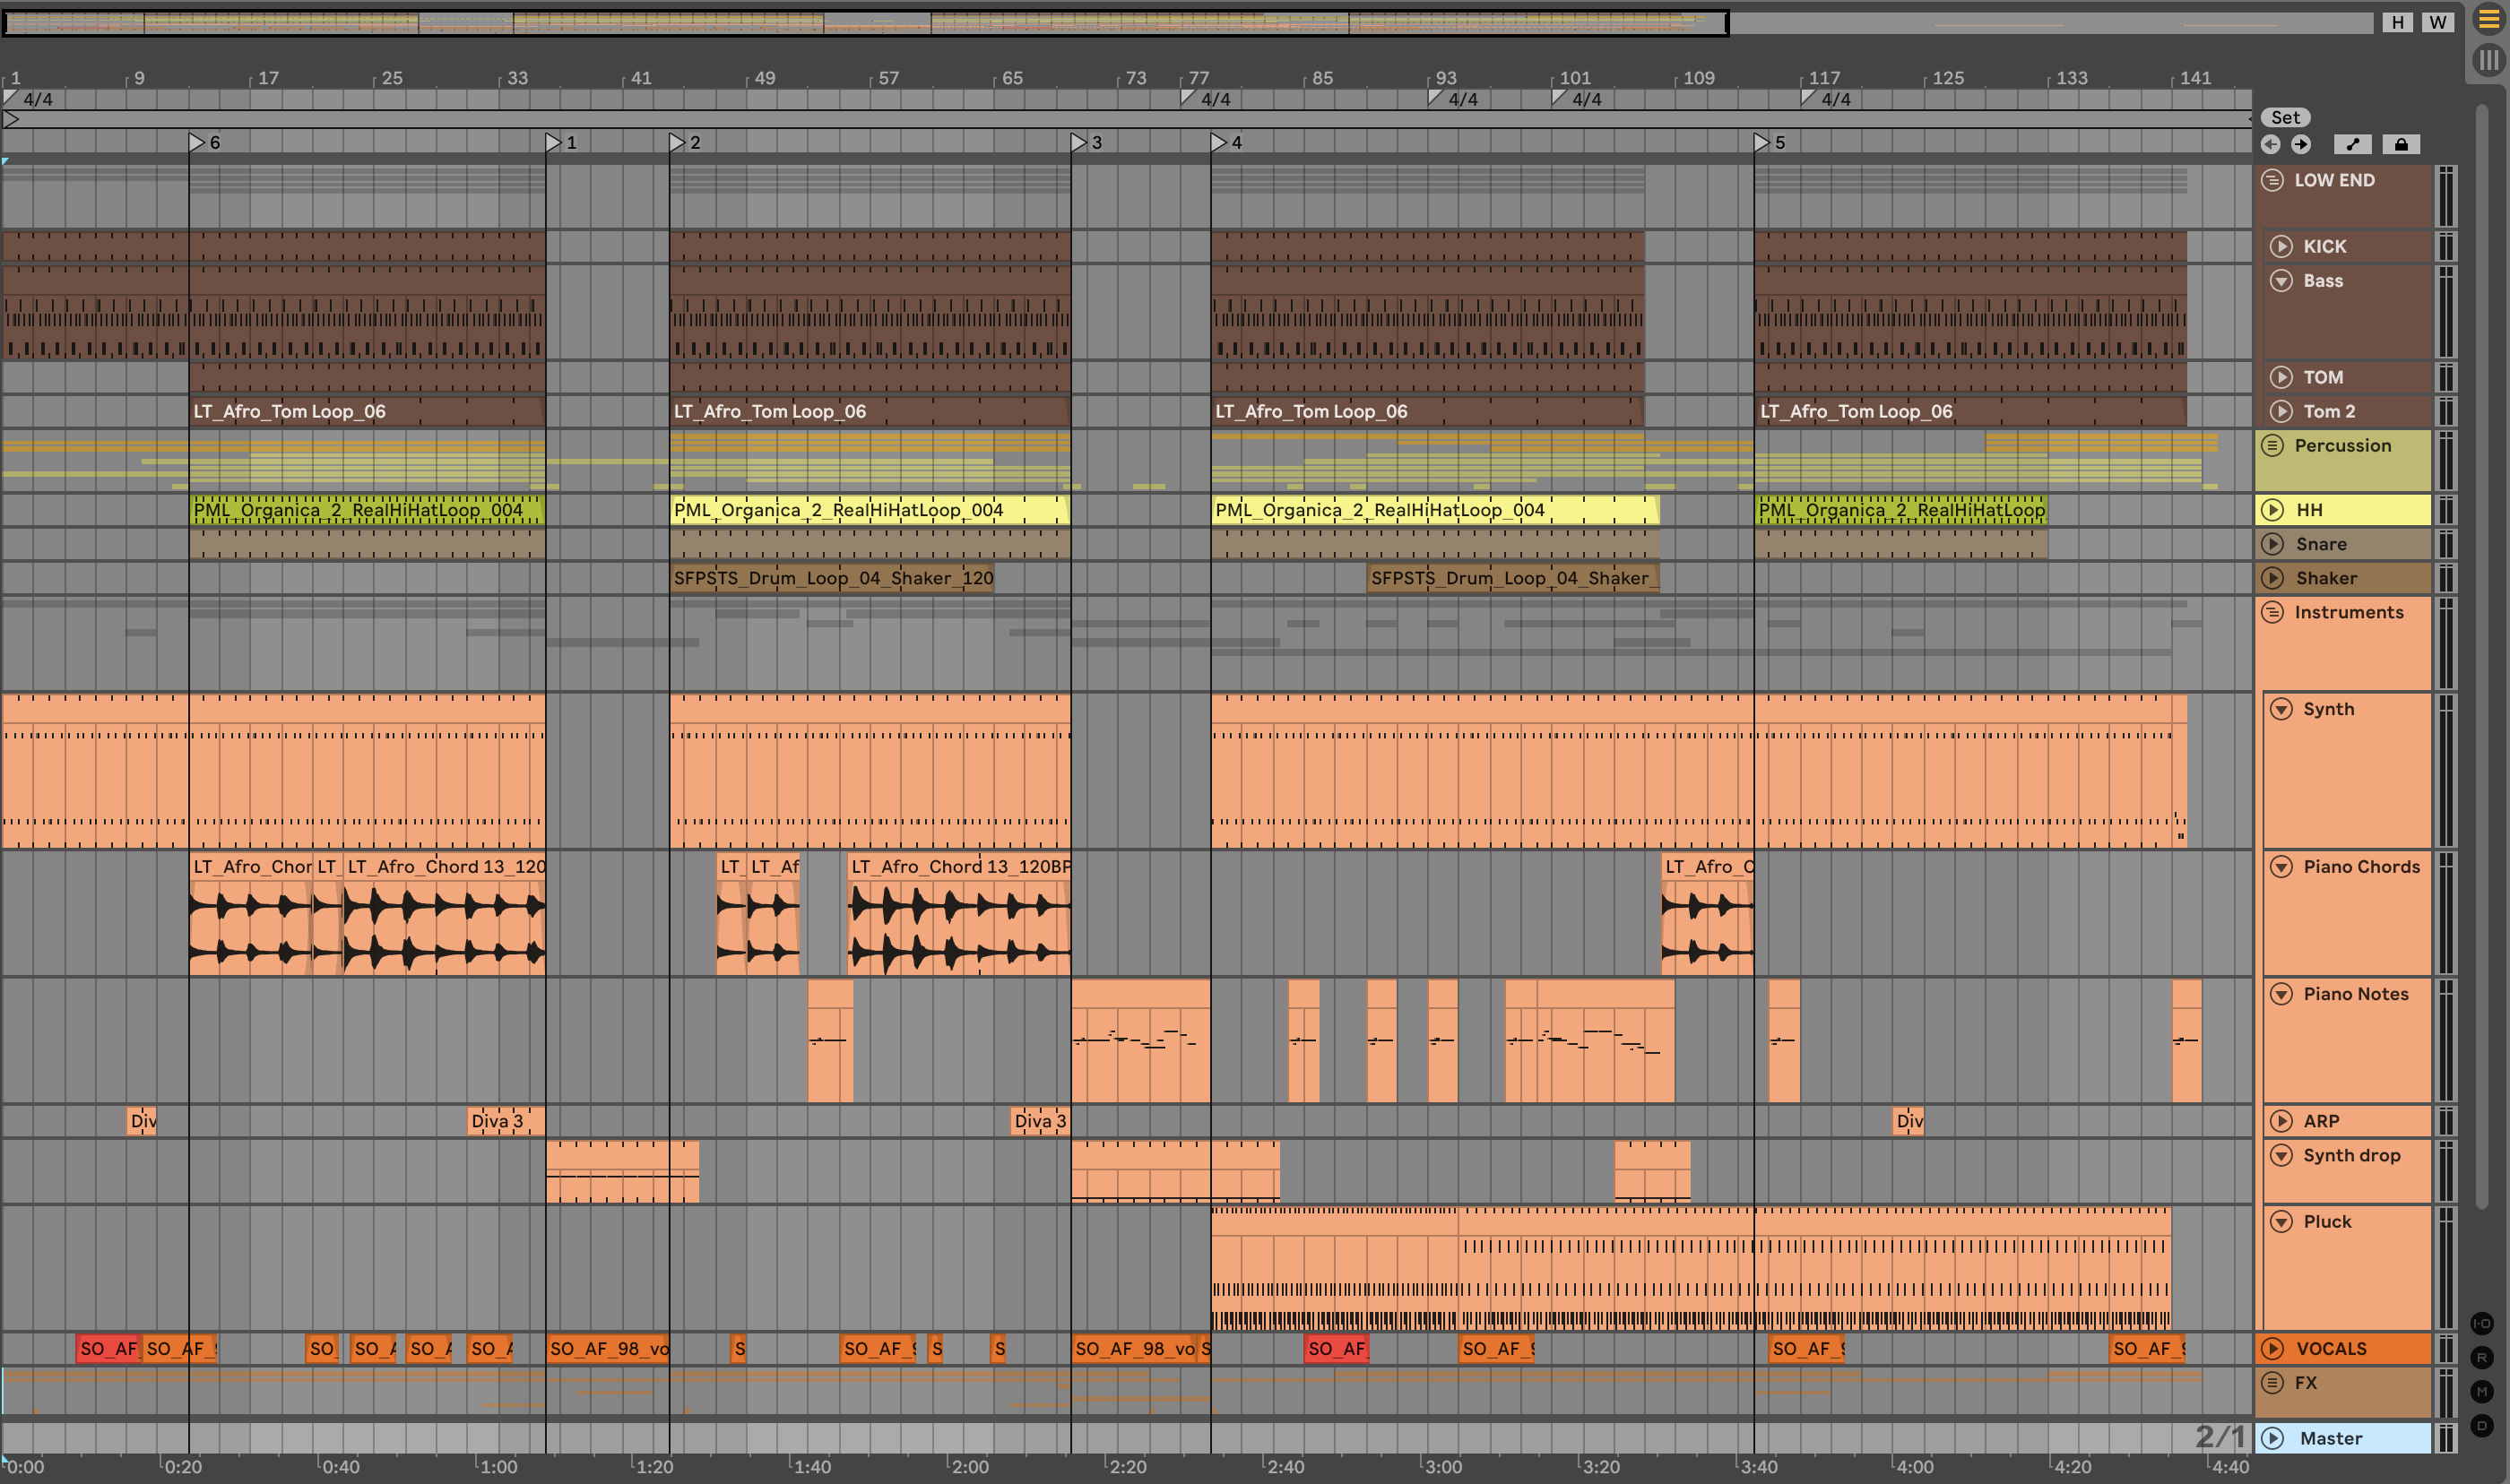Click the lock envelopes icon

pos(2401,144)
